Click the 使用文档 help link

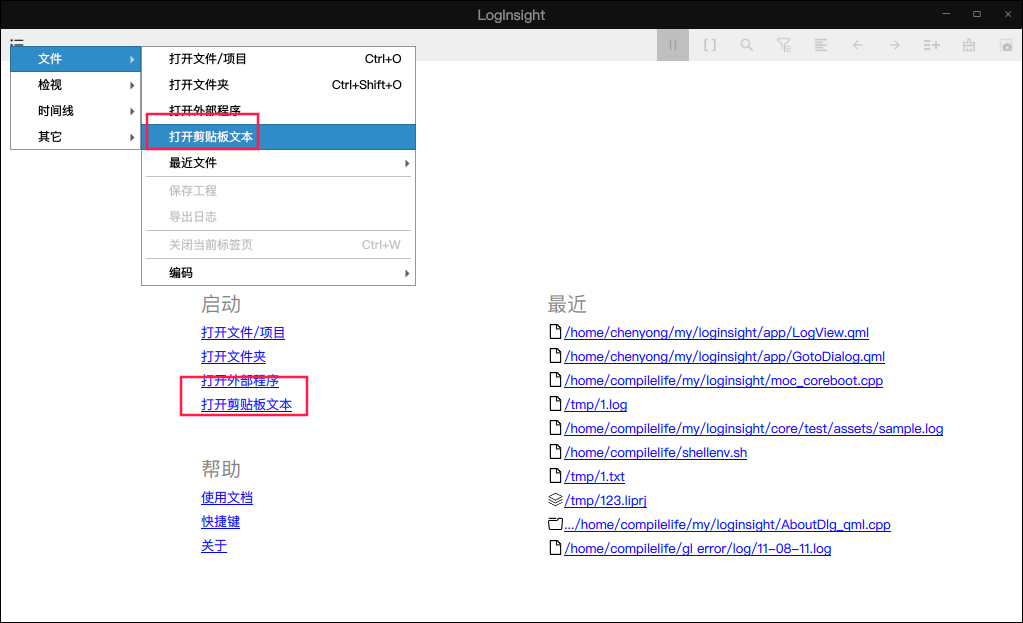point(227,498)
